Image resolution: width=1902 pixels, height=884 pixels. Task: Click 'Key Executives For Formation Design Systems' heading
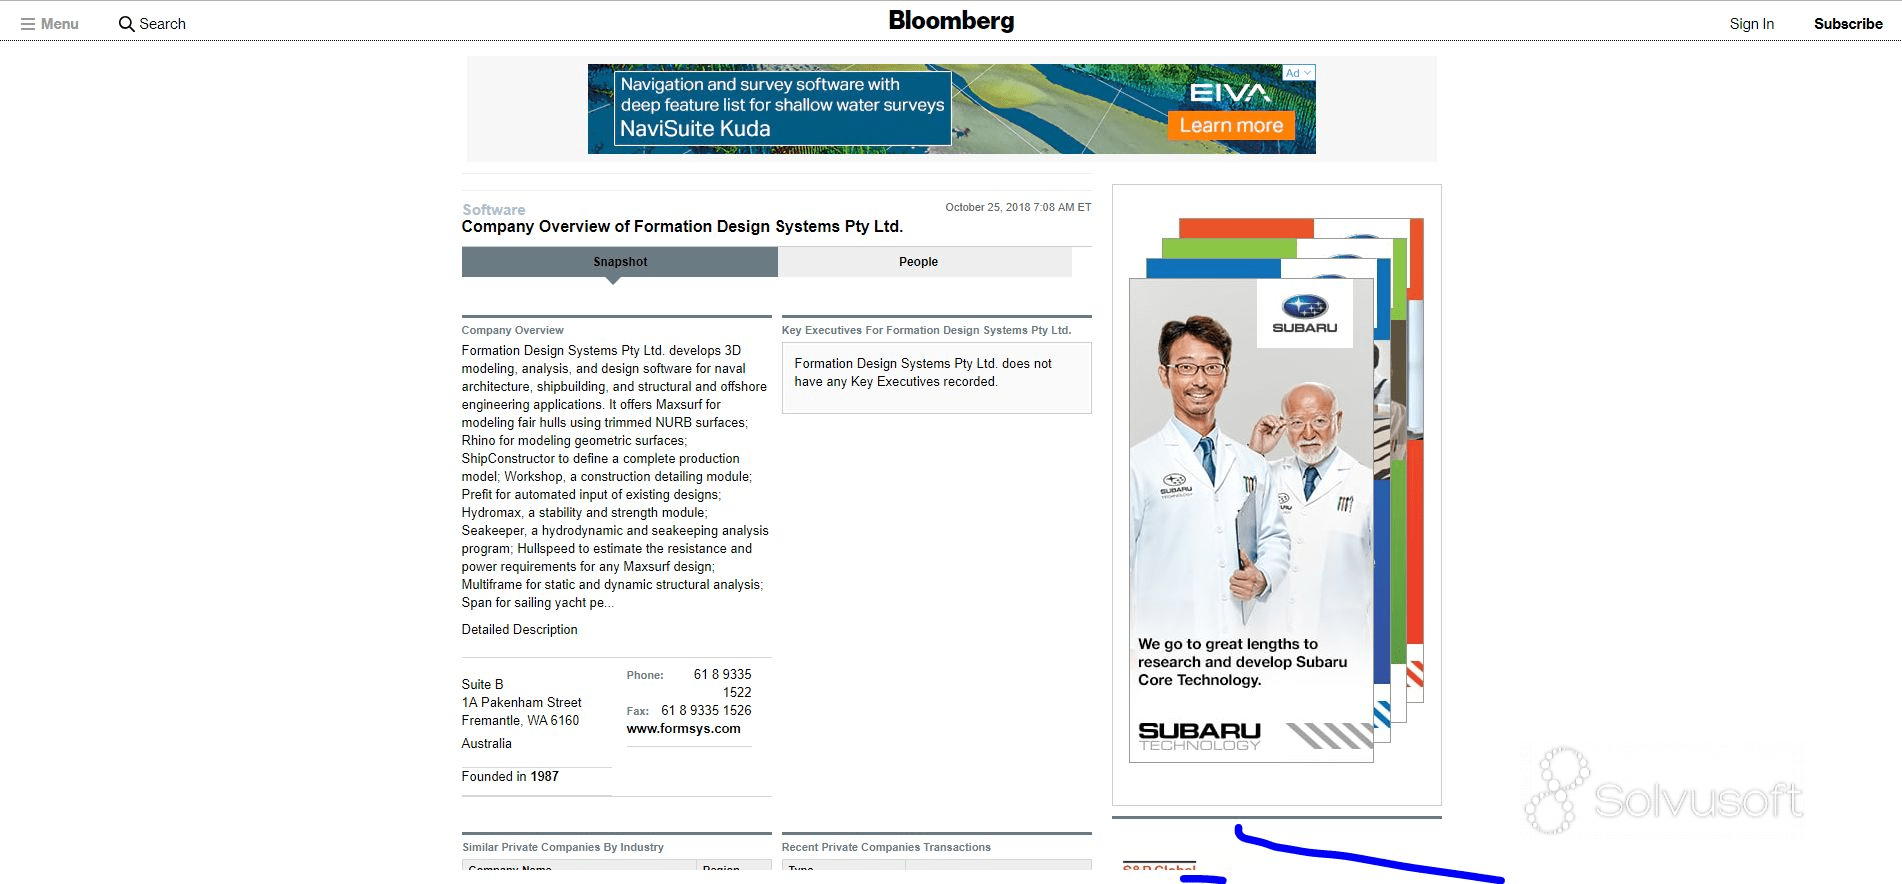(926, 330)
